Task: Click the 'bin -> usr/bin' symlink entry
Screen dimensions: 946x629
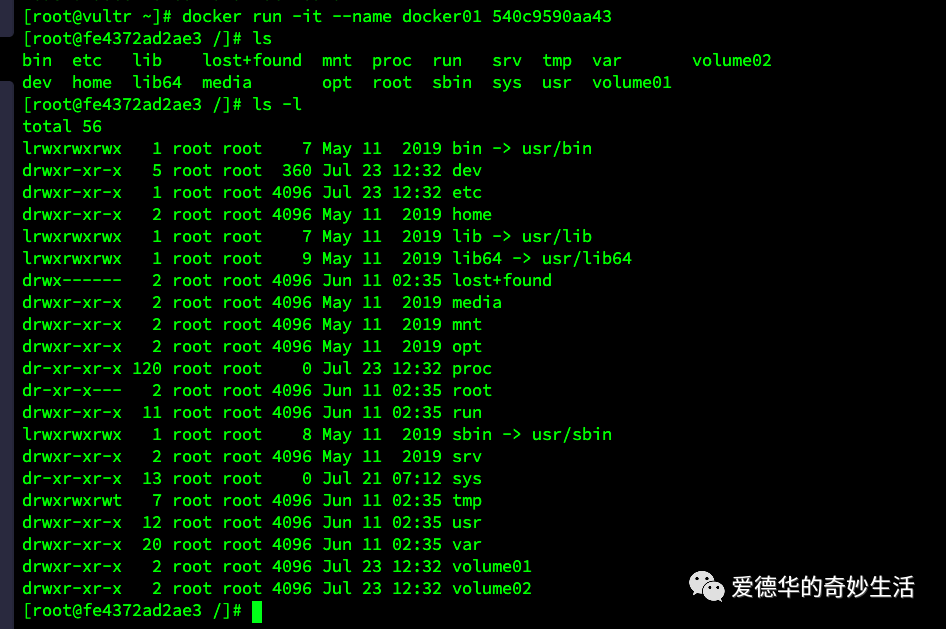Action: 522,148
